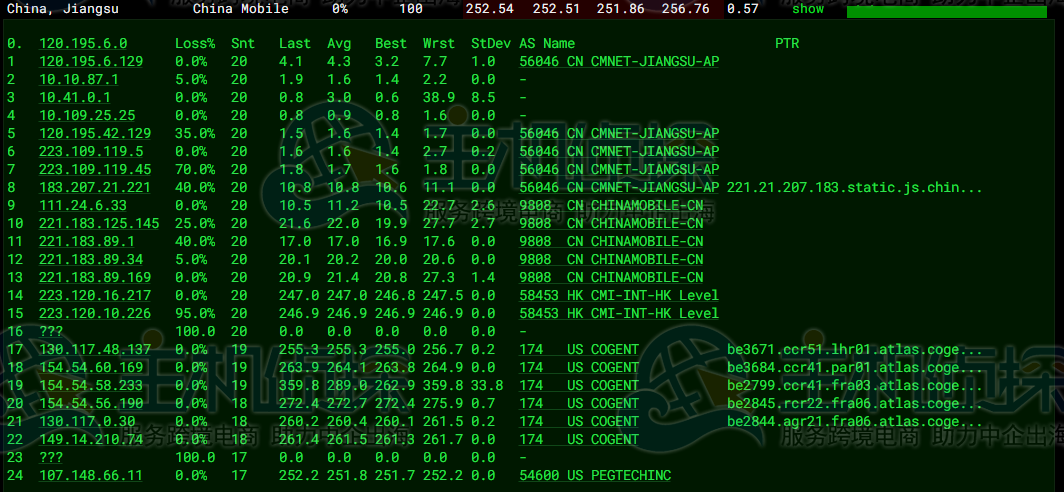Open IP link 111.24.6.33
The image size is (1064, 492).
coord(83,205)
